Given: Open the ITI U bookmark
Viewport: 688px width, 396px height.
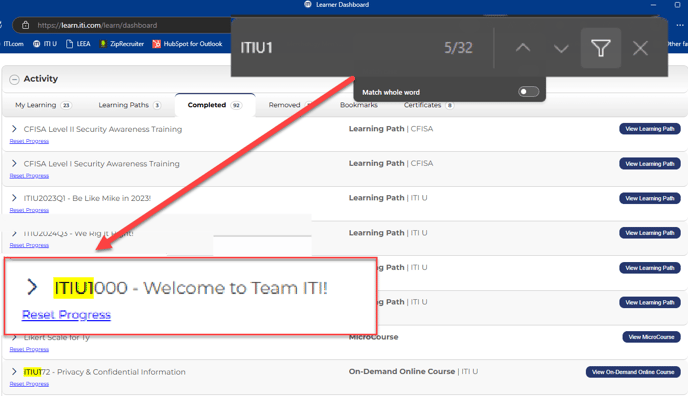Looking at the screenshot, I should click(45, 44).
